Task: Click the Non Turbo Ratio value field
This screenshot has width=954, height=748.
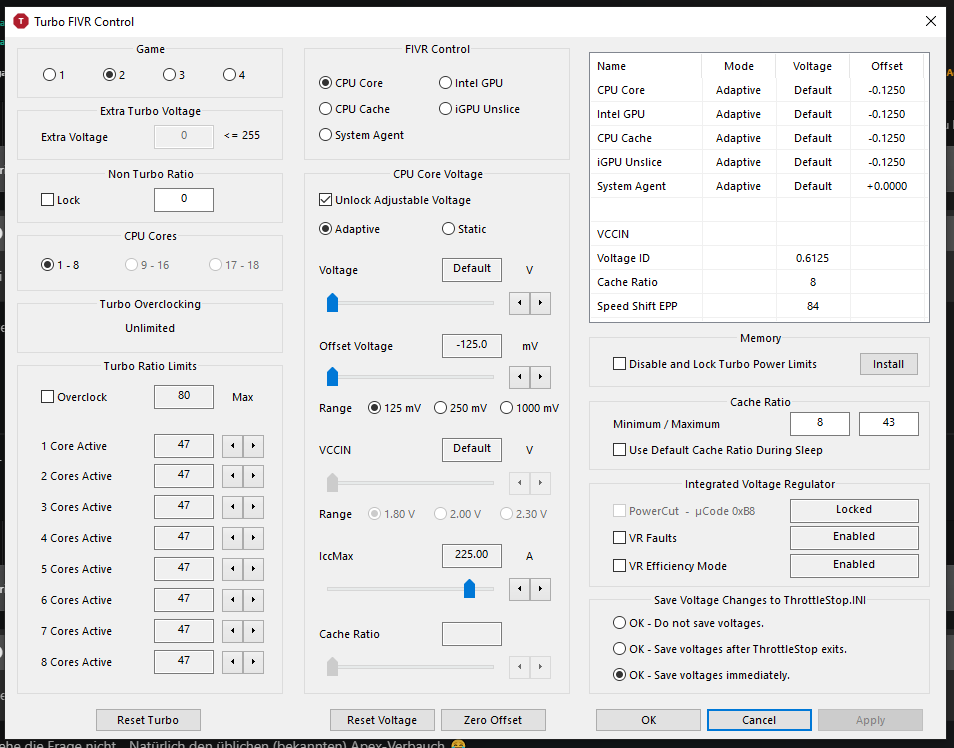Action: coord(184,200)
